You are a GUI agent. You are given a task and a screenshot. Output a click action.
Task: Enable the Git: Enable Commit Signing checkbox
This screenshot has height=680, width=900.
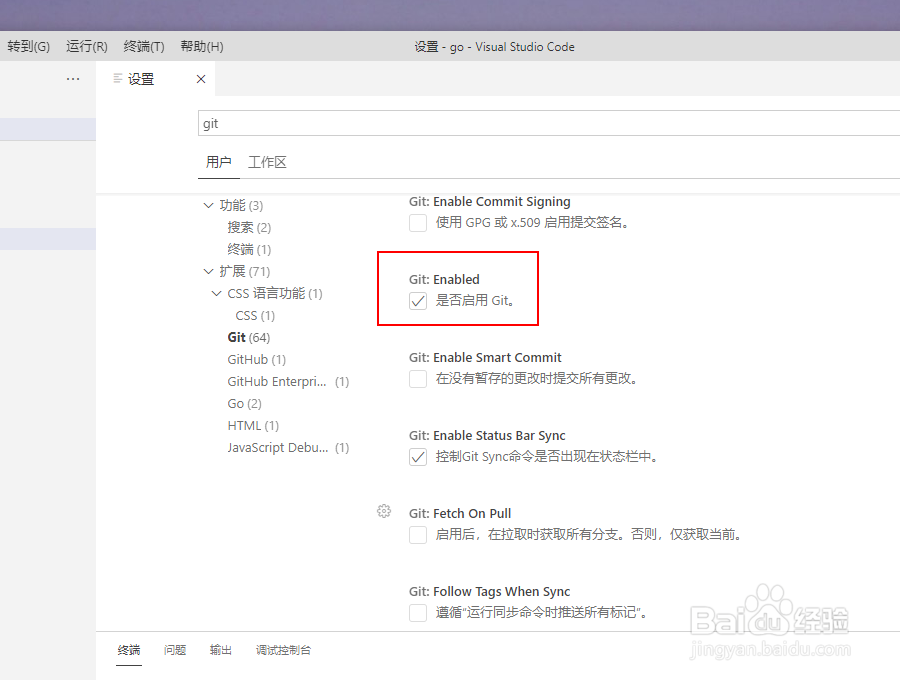tap(418, 223)
